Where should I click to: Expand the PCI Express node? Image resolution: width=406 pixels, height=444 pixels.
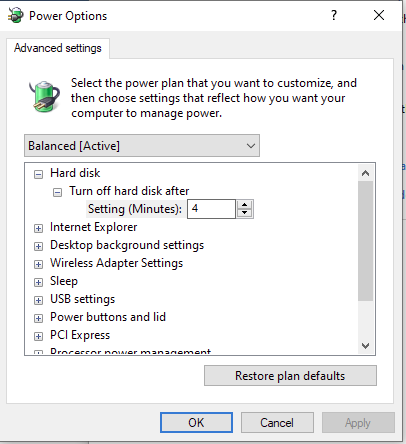point(38,336)
